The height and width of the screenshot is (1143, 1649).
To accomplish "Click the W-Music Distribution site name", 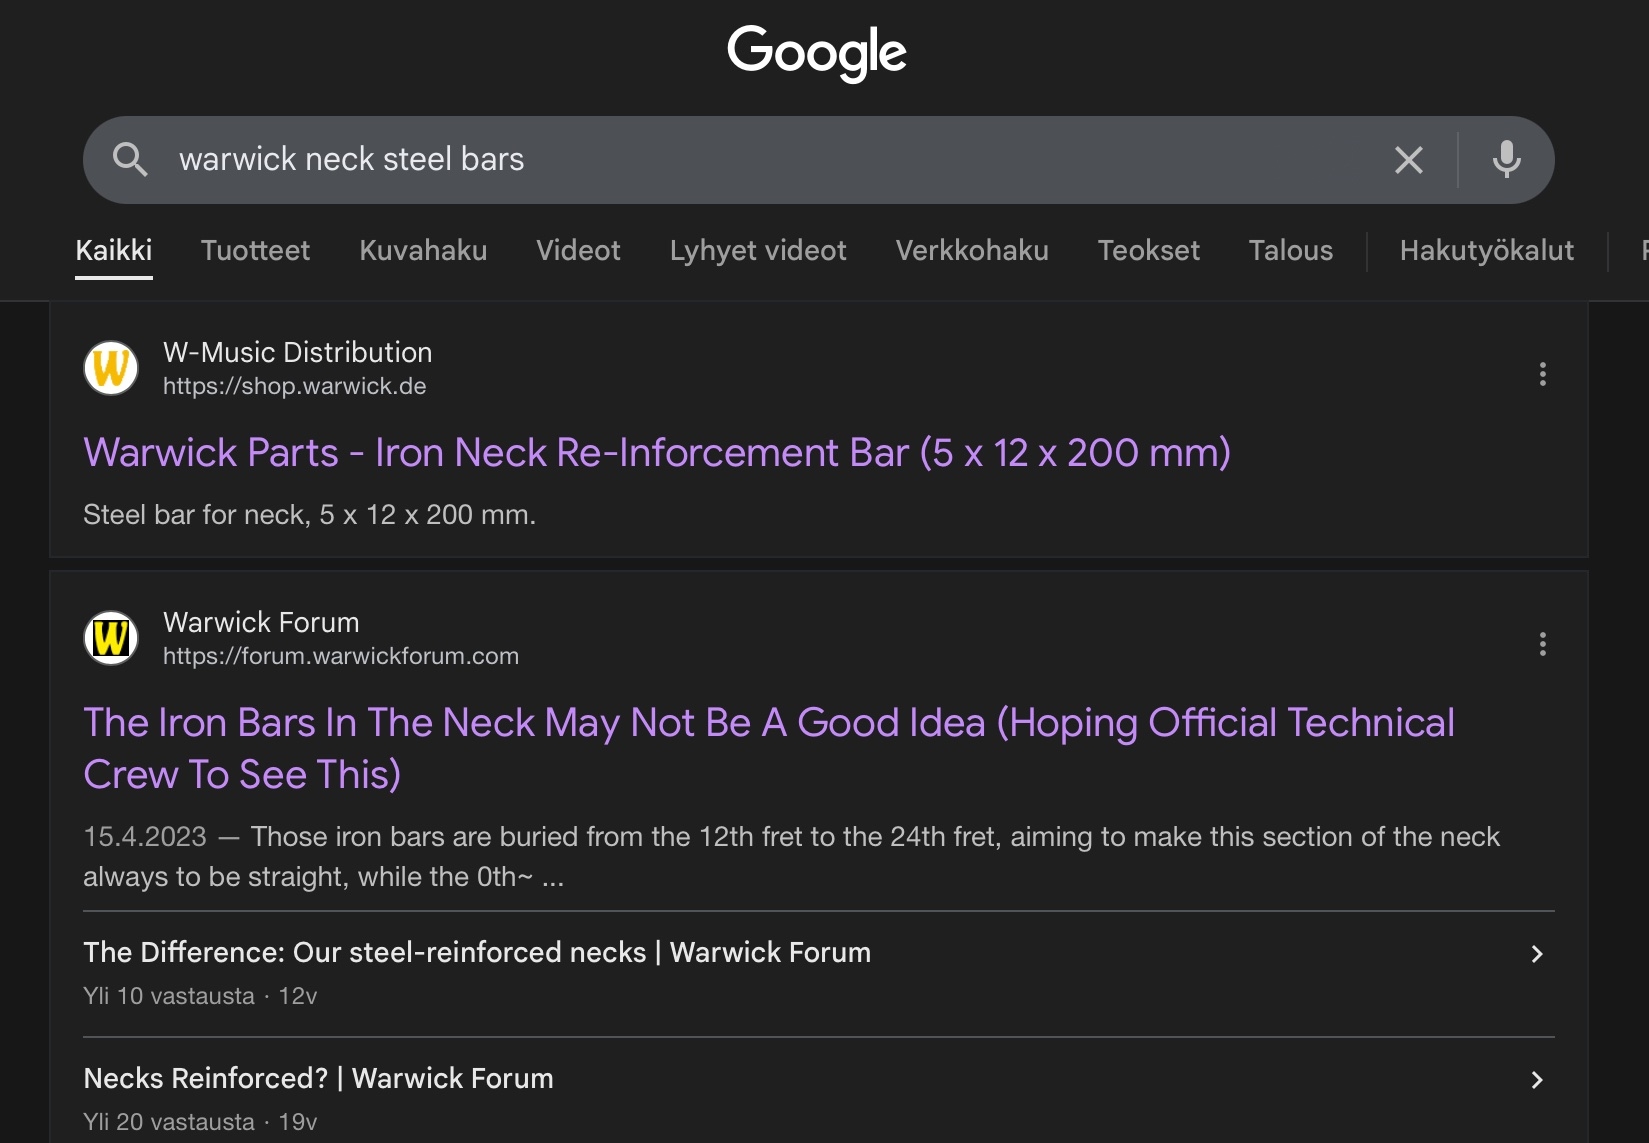I will point(297,352).
